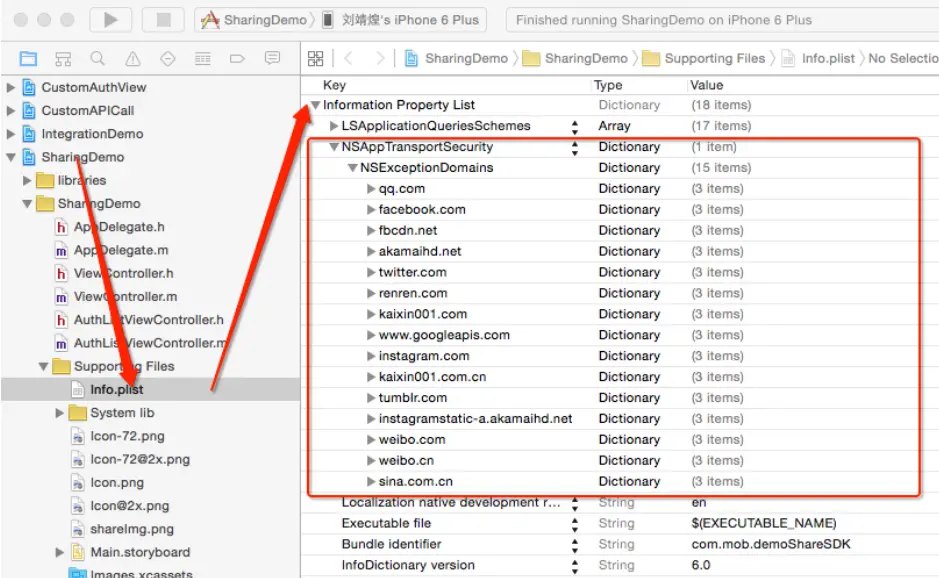Viewport: 939px width, 578px height.
Task: Click the Type column header
Action: tap(608, 85)
